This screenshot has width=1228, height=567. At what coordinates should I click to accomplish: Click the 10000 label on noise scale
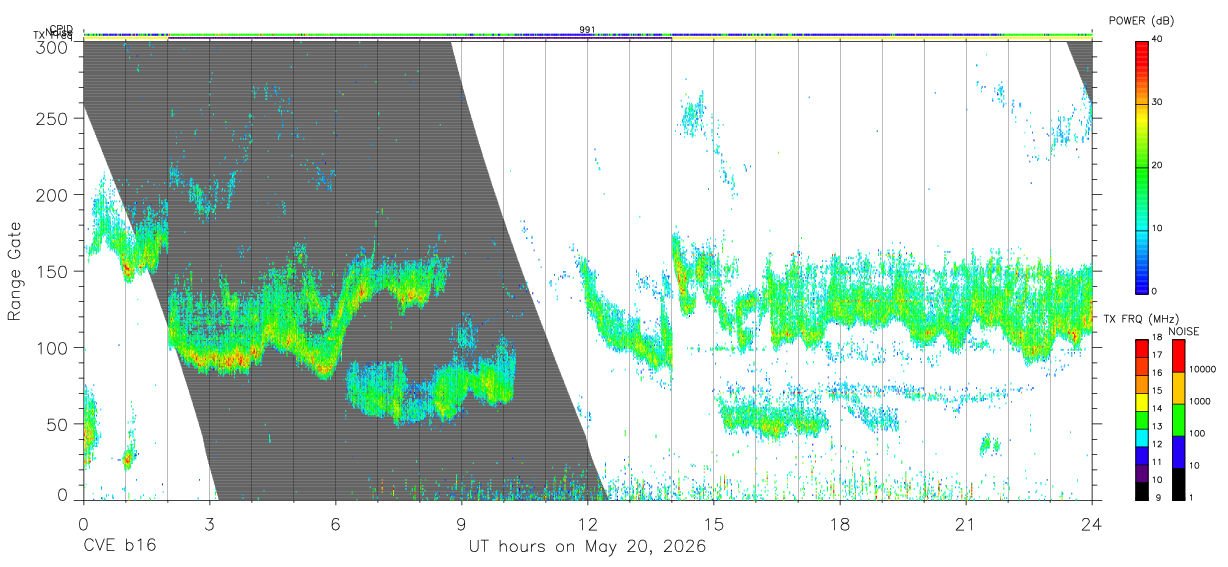pos(1202,369)
